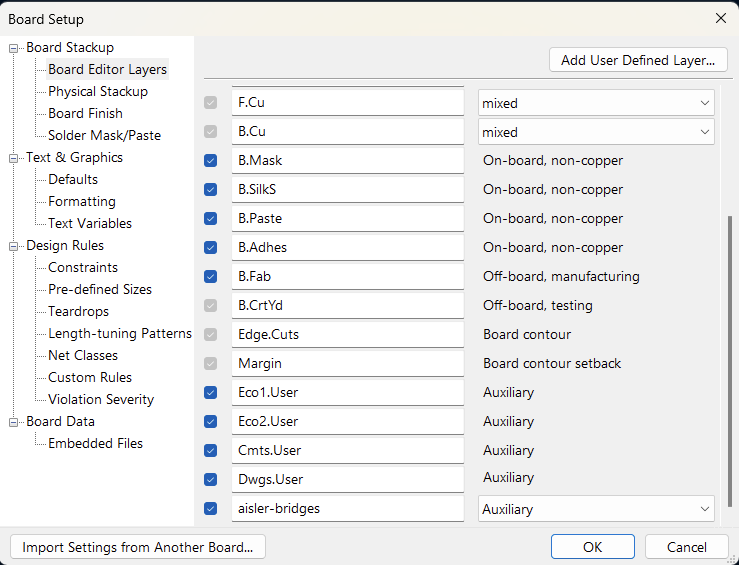
Task: Close the Board Setup dialog
Action: coord(720,18)
